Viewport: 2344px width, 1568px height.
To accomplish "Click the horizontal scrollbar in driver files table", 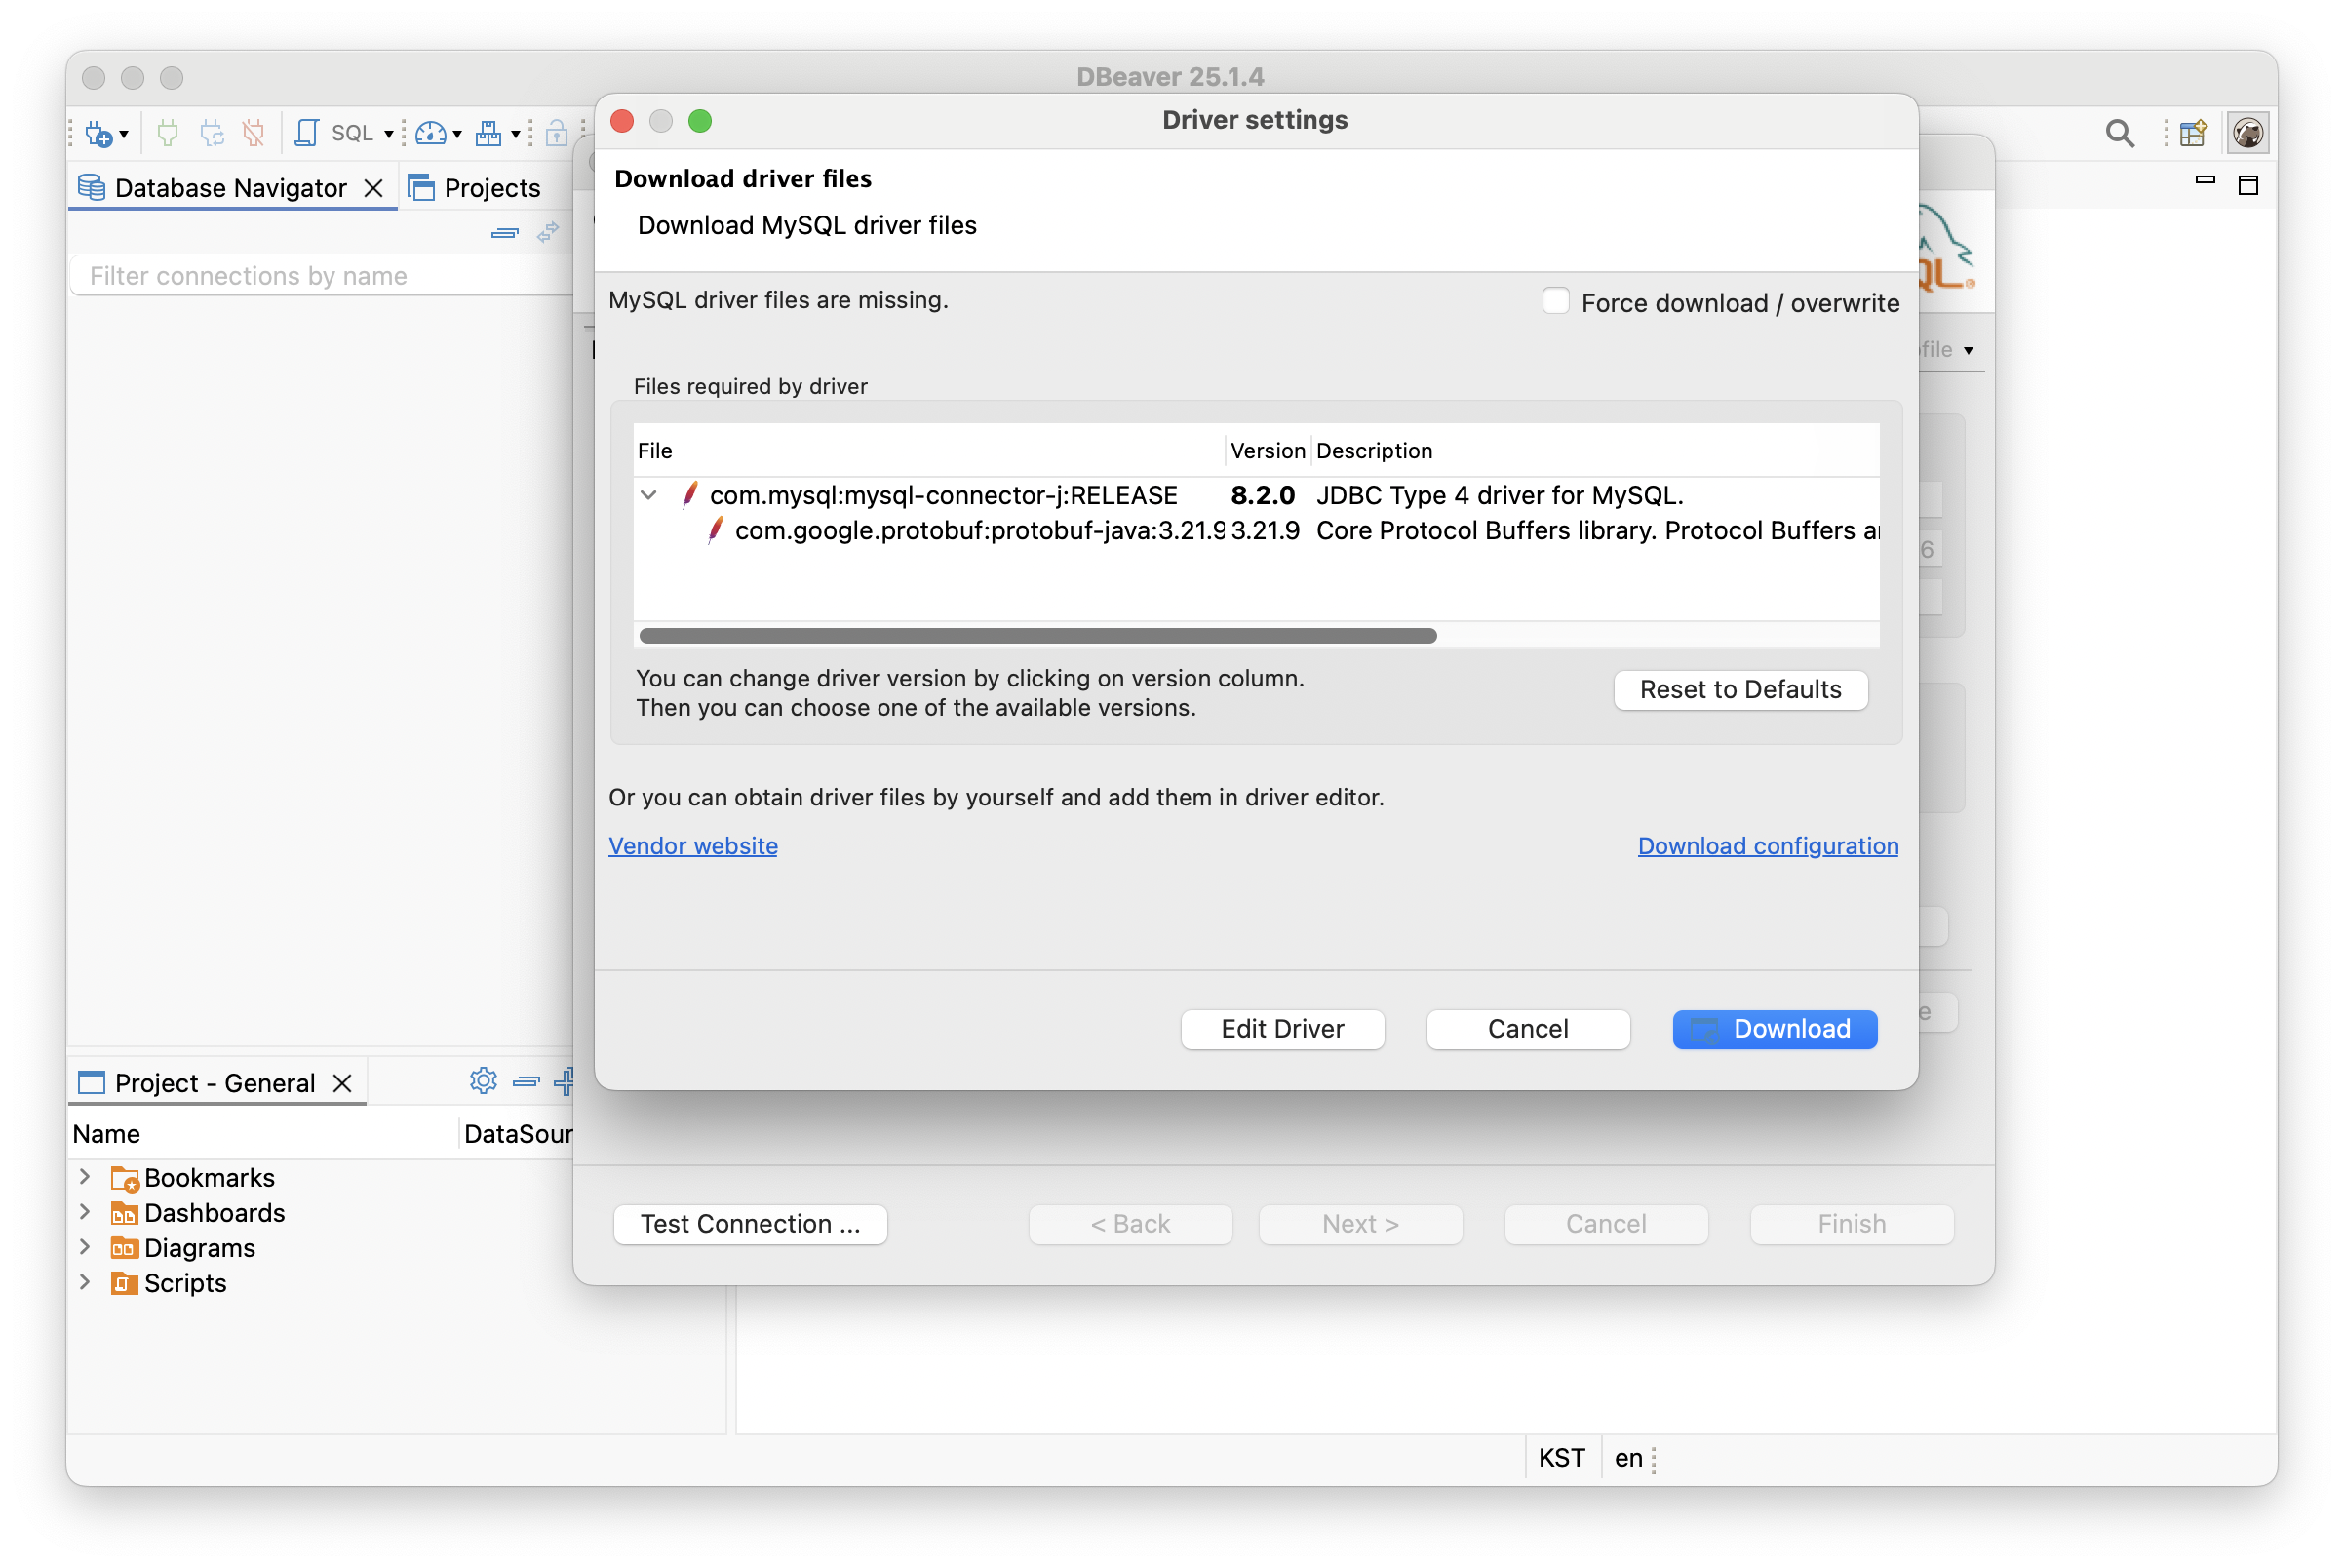I will (1037, 636).
